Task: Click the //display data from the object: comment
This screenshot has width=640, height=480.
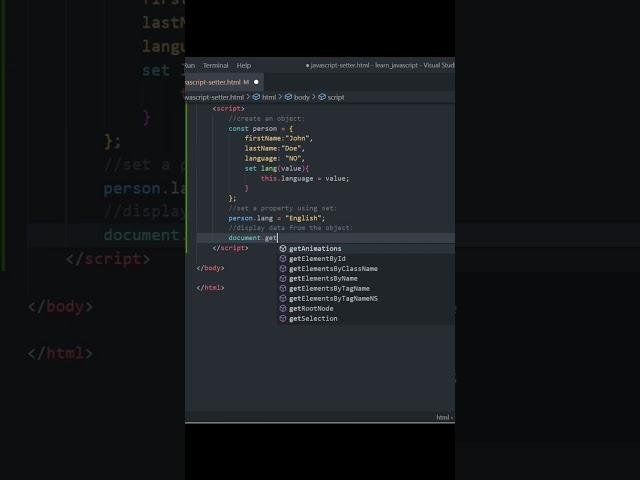Action: pyautogui.click(x=290, y=228)
